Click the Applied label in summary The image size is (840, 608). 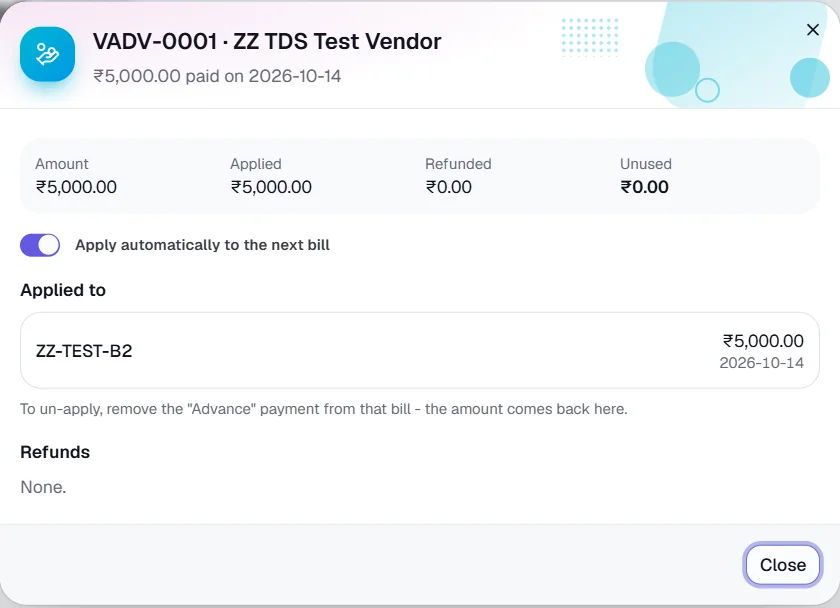click(256, 164)
